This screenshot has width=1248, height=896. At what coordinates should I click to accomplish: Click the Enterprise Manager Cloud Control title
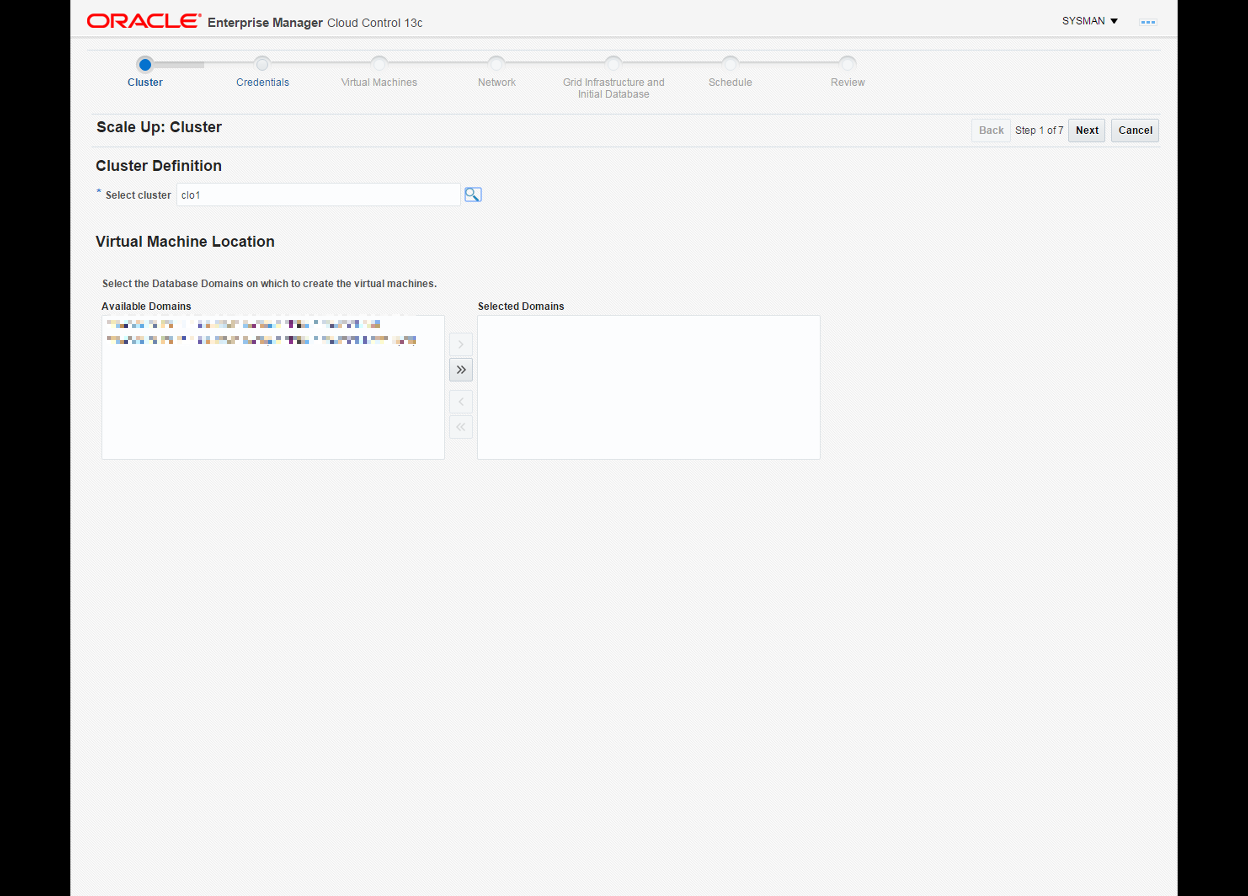click(315, 22)
